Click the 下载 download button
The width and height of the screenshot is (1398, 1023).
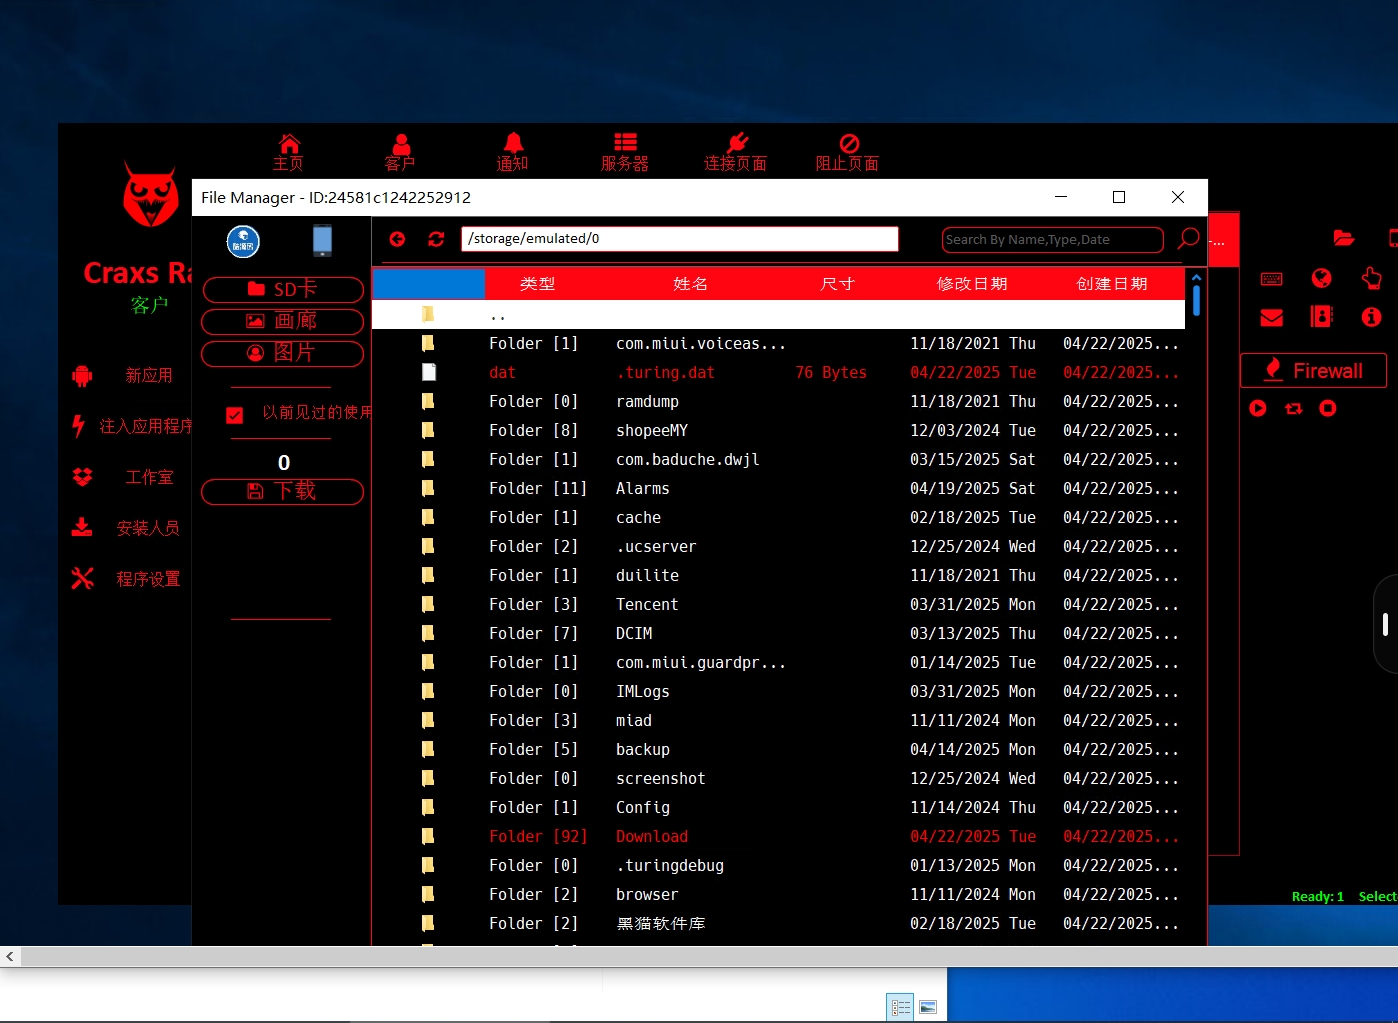coord(283,491)
